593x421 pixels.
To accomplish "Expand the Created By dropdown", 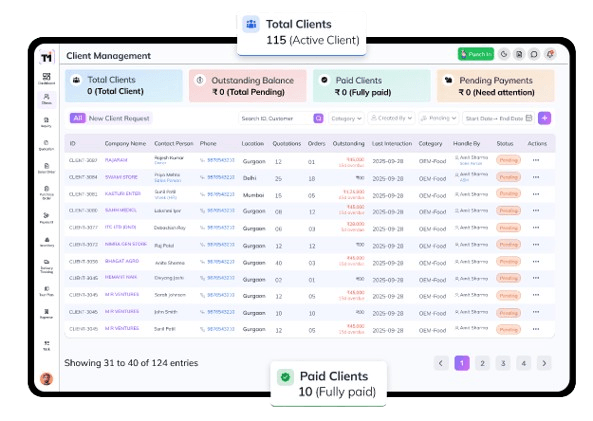I will tap(391, 118).
